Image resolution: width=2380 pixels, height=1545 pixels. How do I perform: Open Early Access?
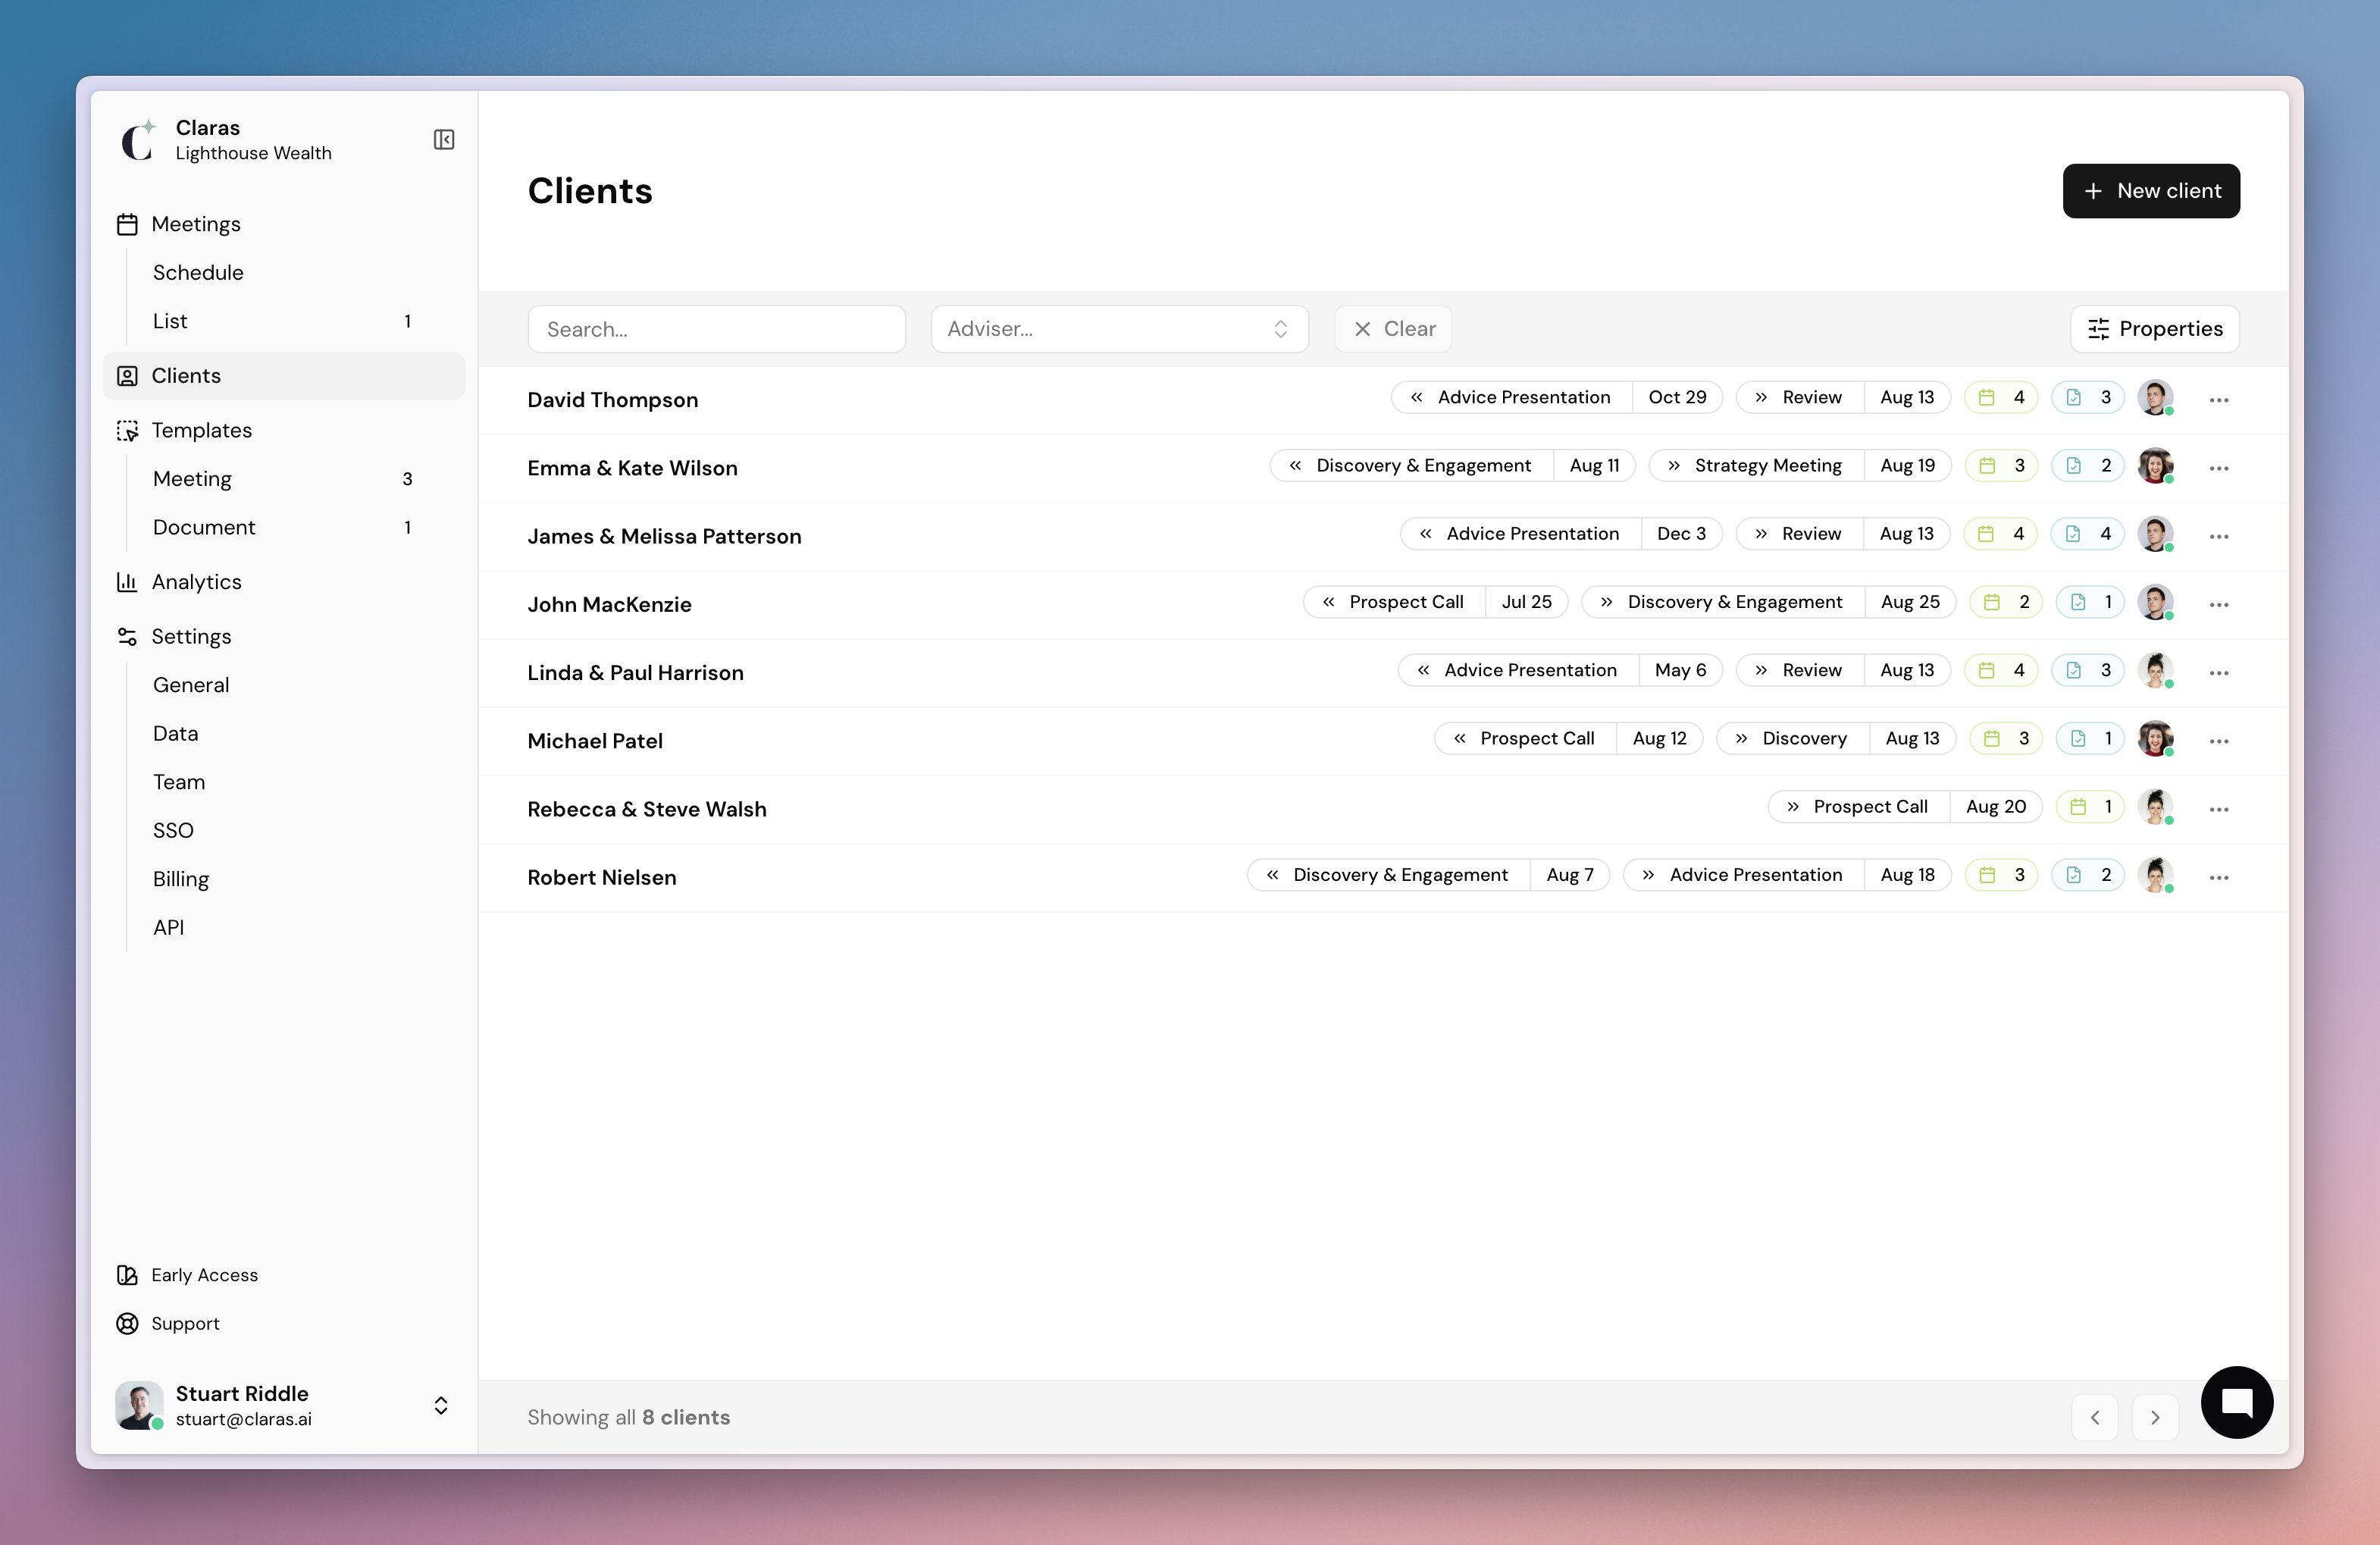click(x=204, y=1275)
